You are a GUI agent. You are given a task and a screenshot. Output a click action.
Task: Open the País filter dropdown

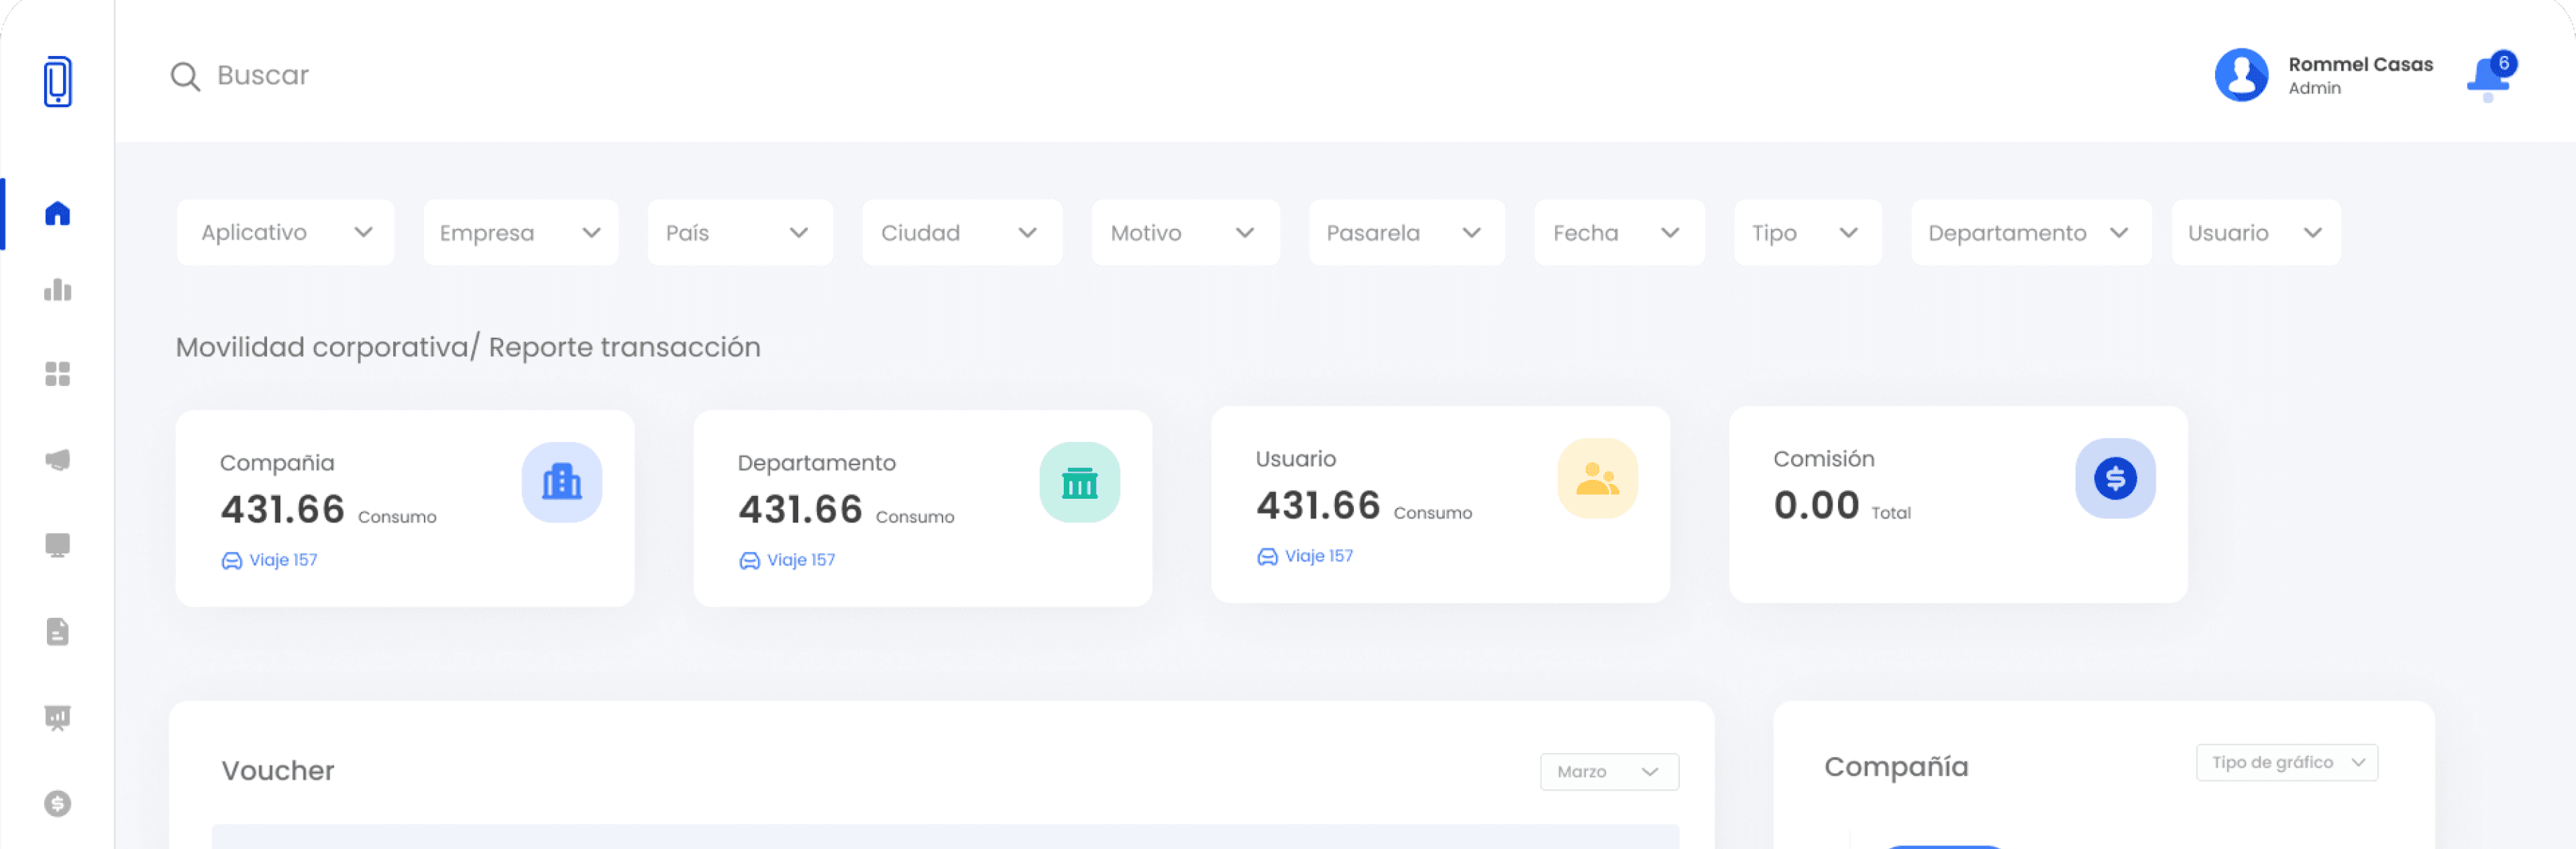click(x=739, y=232)
